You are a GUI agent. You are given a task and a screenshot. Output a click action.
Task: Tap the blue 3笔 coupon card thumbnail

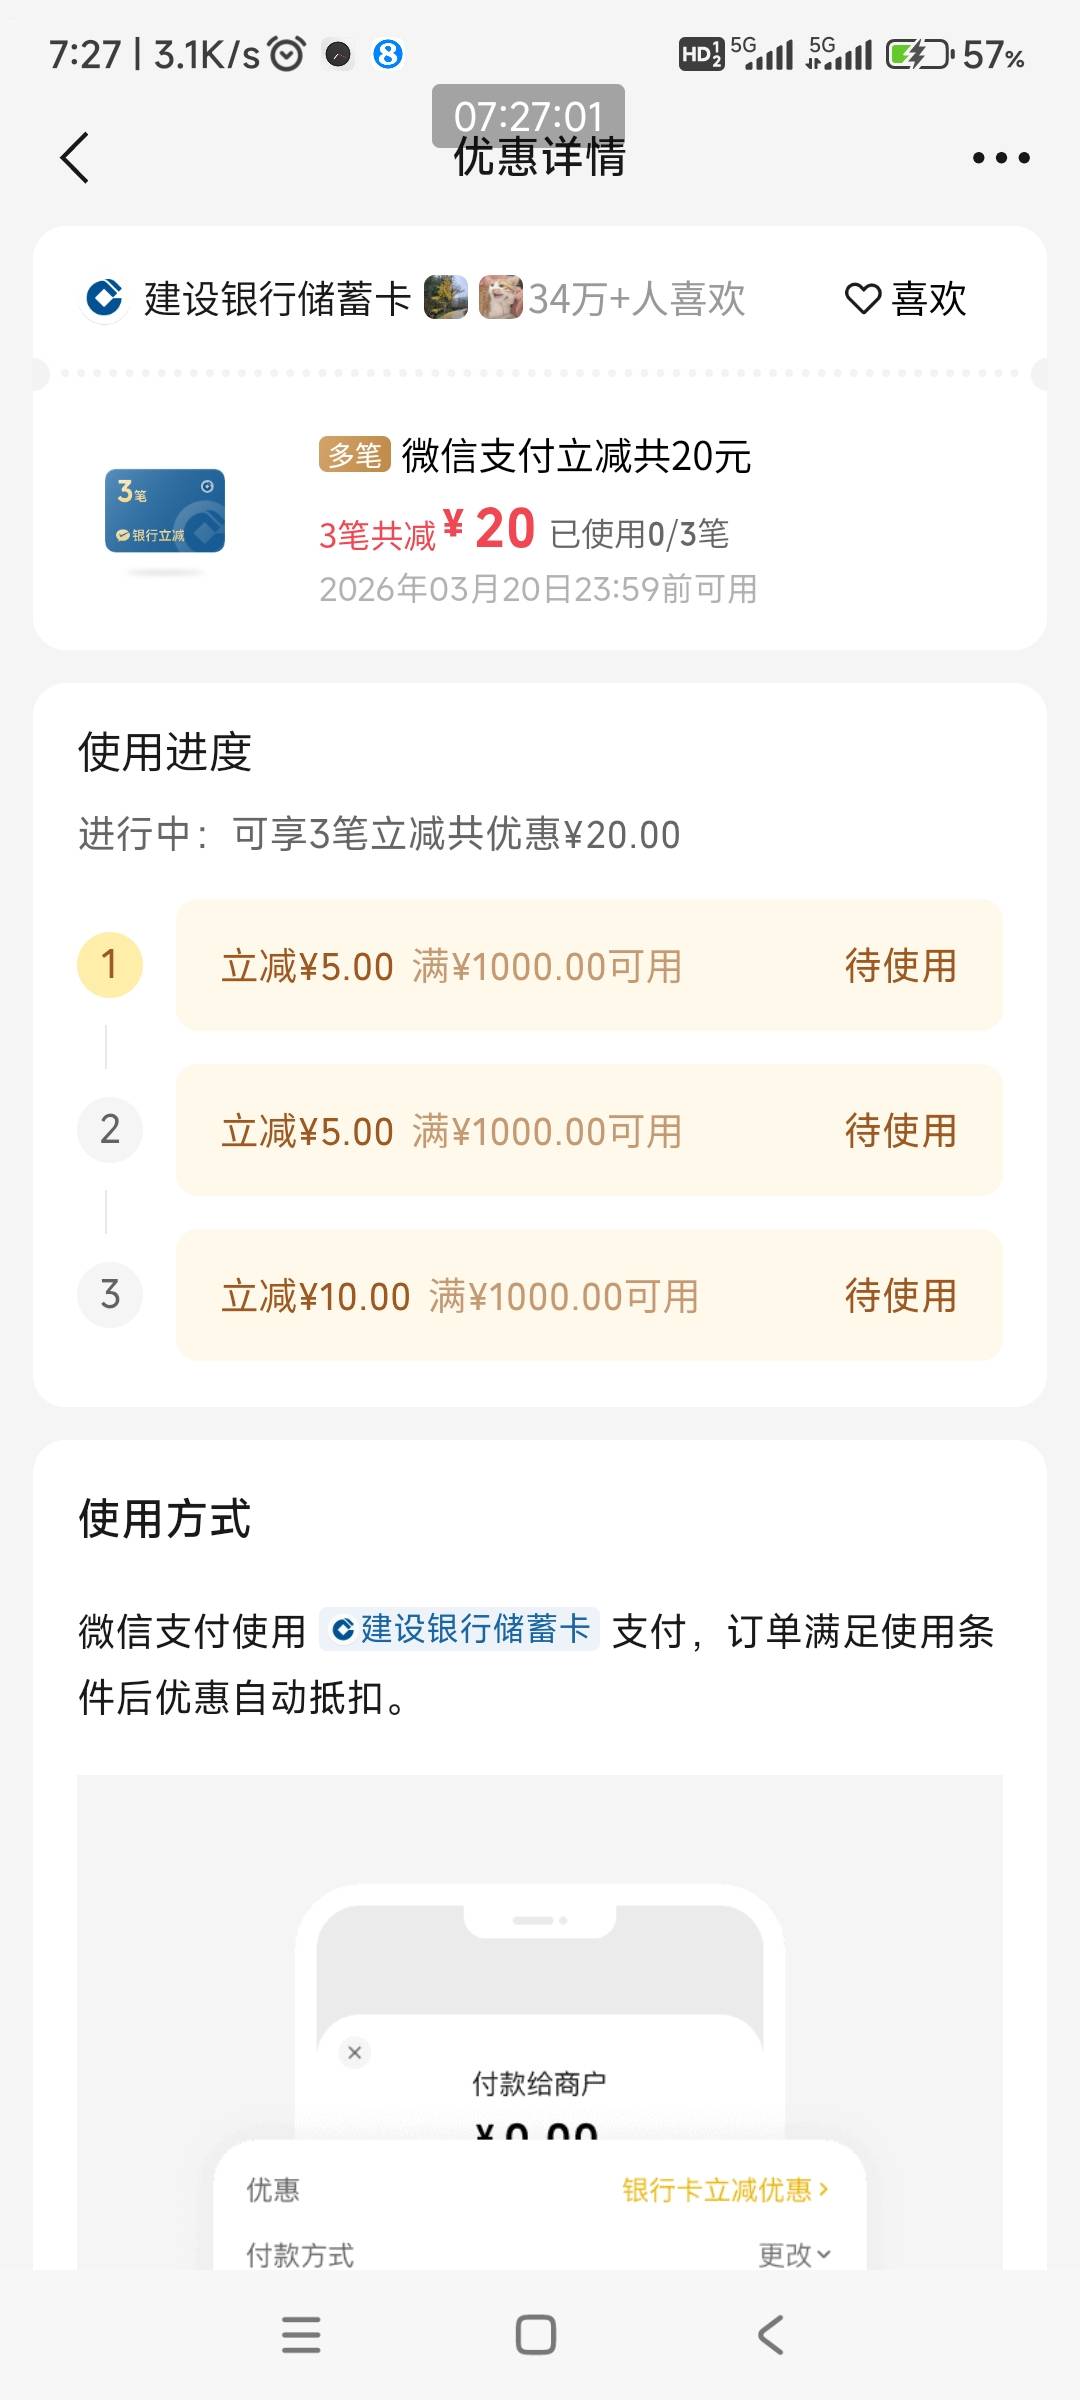point(165,511)
